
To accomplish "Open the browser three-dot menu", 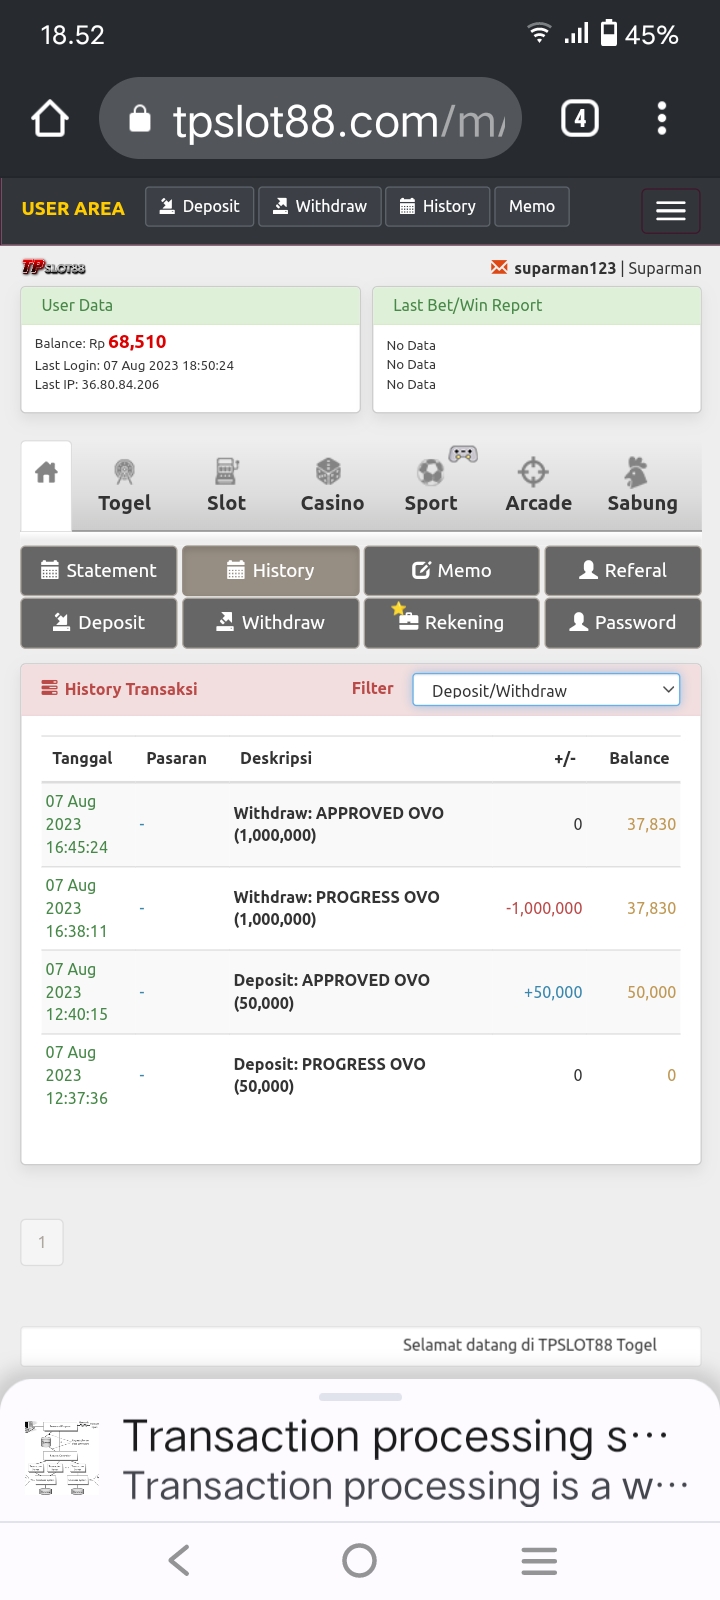I will [661, 119].
